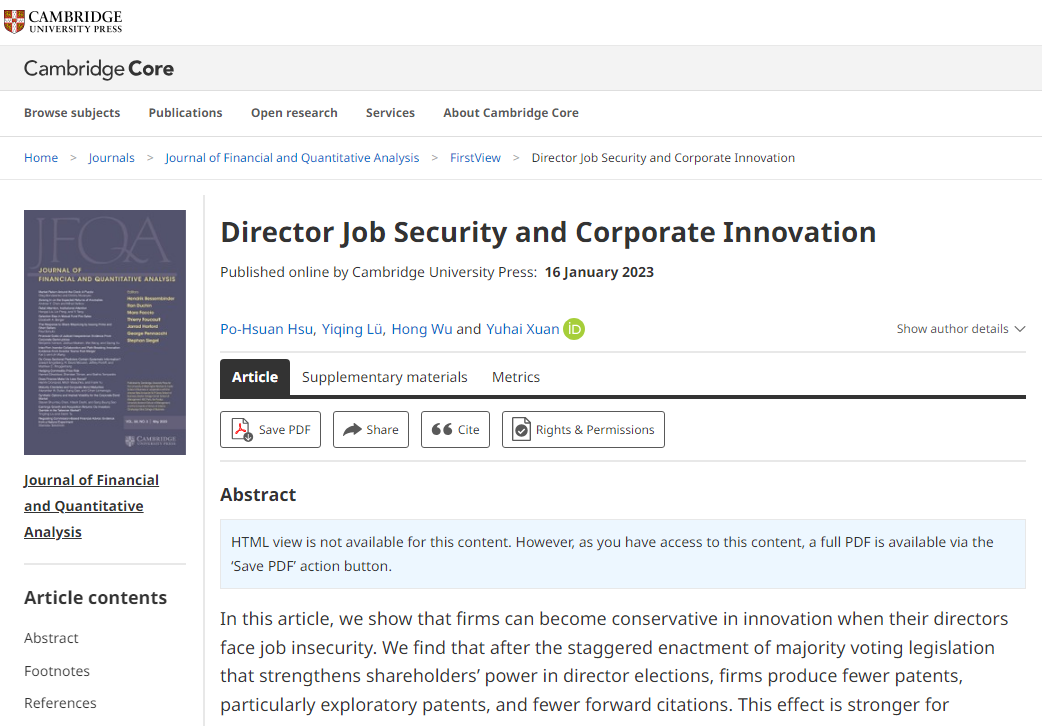Viewport: 1042px width, 726px height.
Task: Expand Show author details chevron
Action: coord(1020,329)
